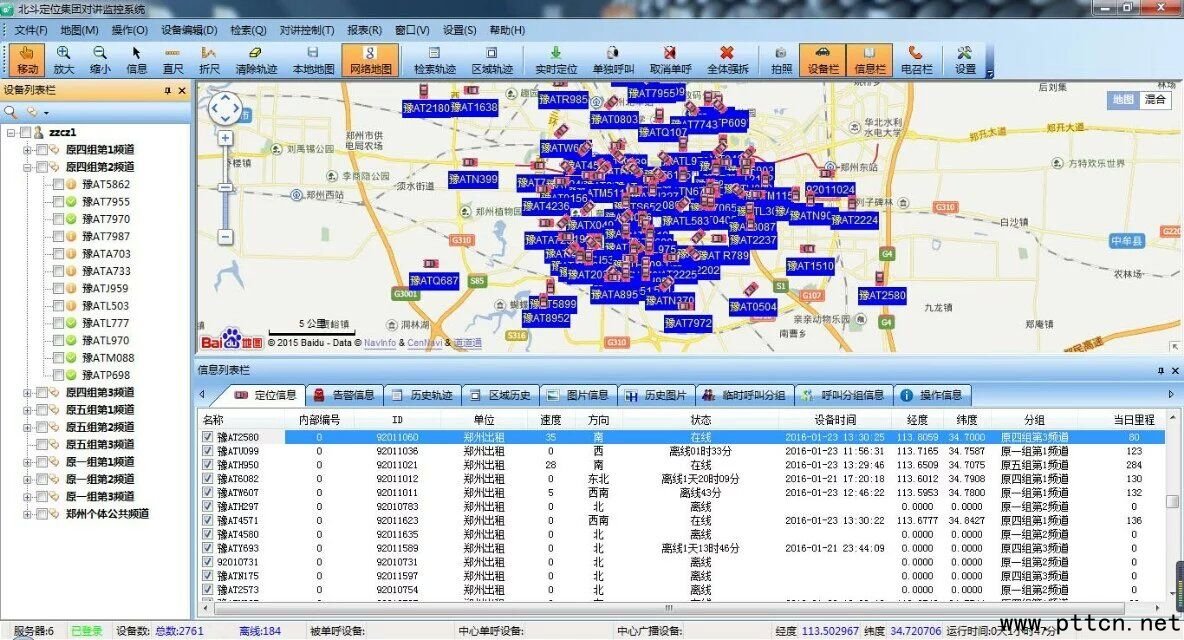Uncheck the 豫ATU099 row checkbox
Screen dimensions: 1184x640
[208, 451]
